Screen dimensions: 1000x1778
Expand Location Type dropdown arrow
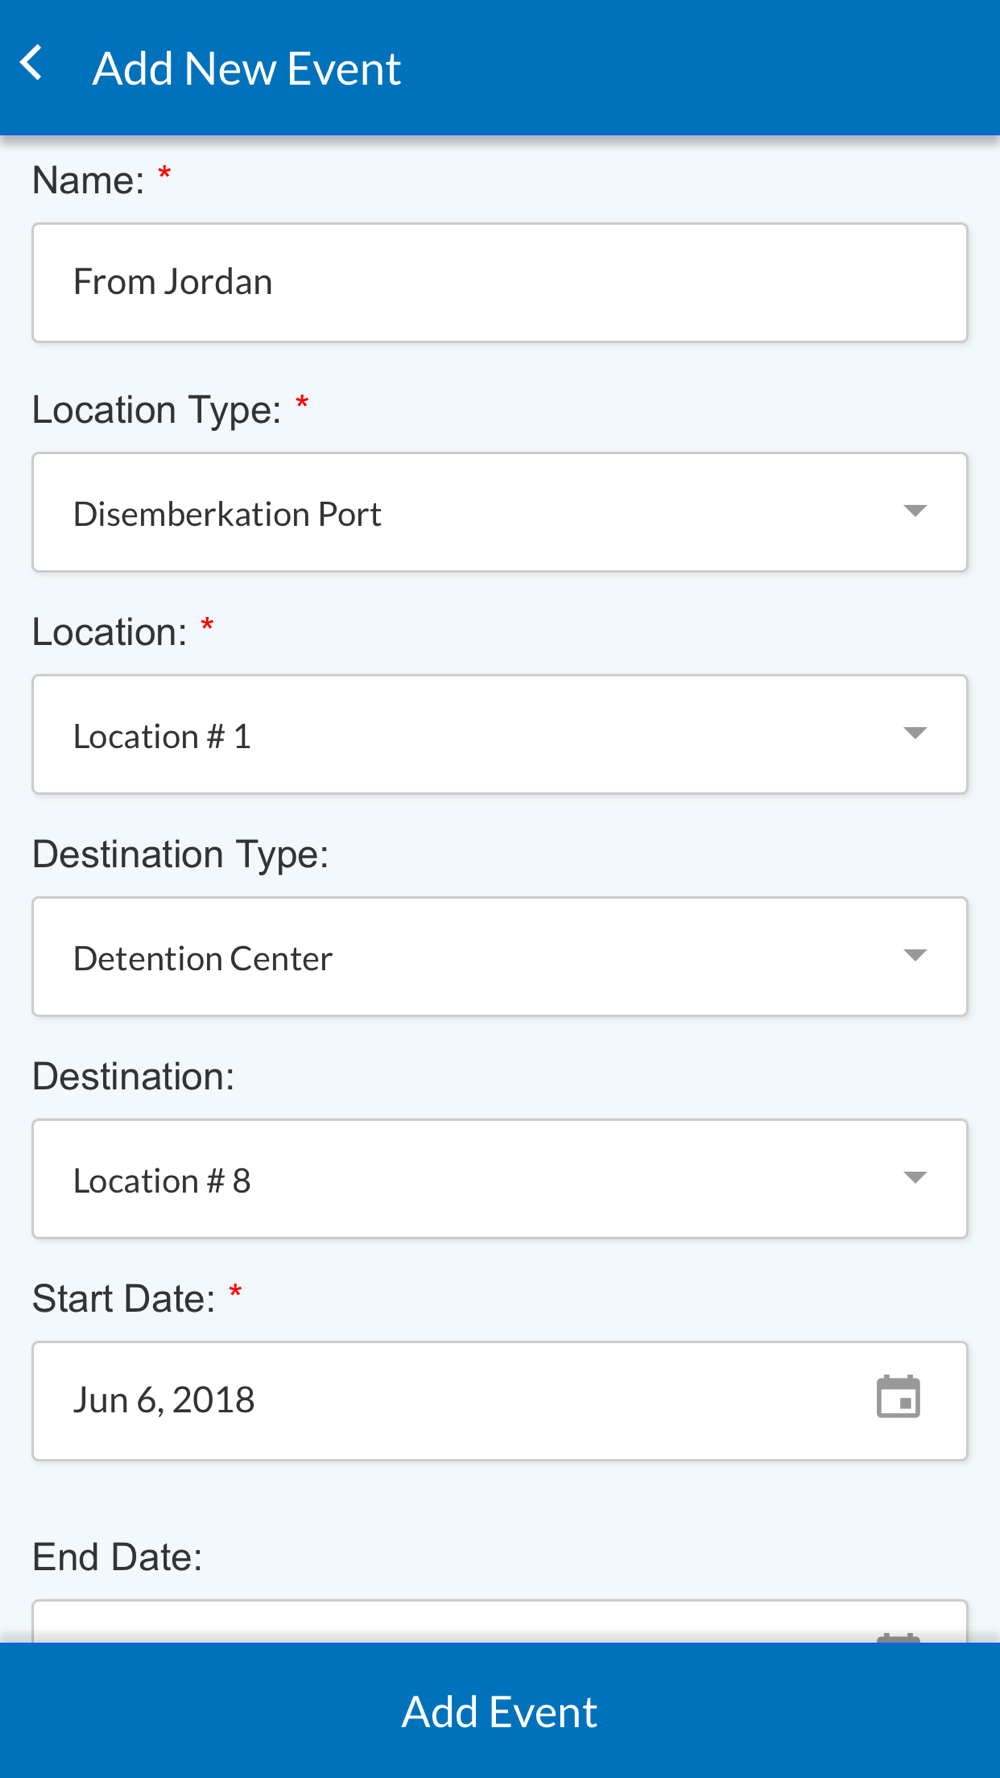pos(915,511)
